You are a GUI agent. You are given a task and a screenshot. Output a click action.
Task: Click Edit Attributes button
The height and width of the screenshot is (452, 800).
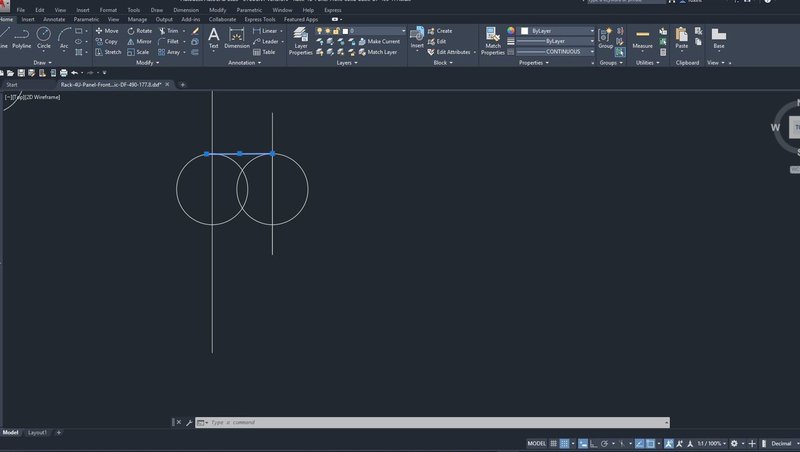(449, 52)
